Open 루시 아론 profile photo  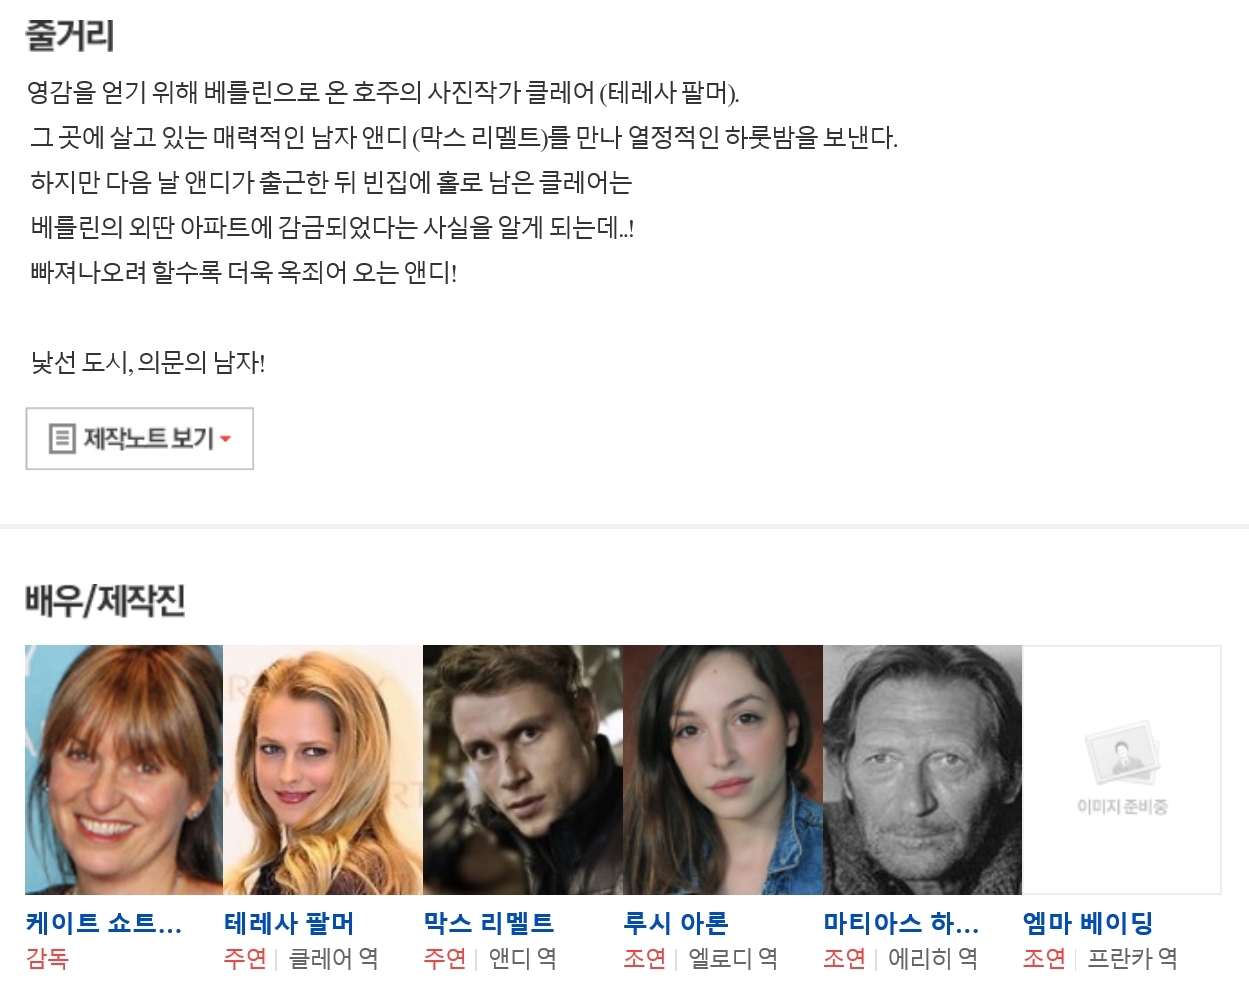pos(723,770)
